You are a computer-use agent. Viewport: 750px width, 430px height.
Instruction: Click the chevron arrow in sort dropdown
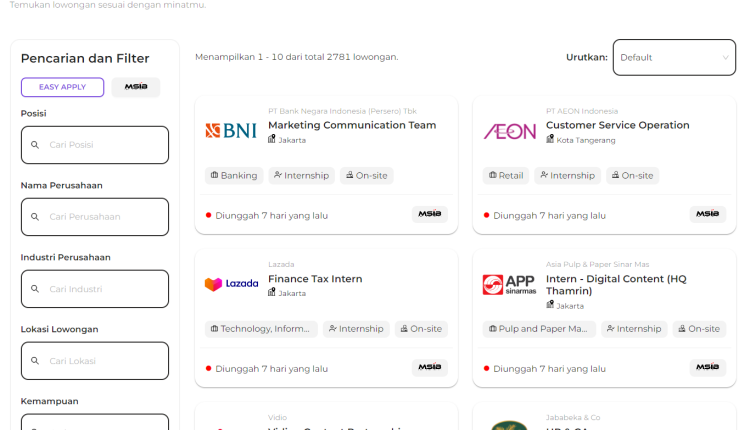coord(725,57)
